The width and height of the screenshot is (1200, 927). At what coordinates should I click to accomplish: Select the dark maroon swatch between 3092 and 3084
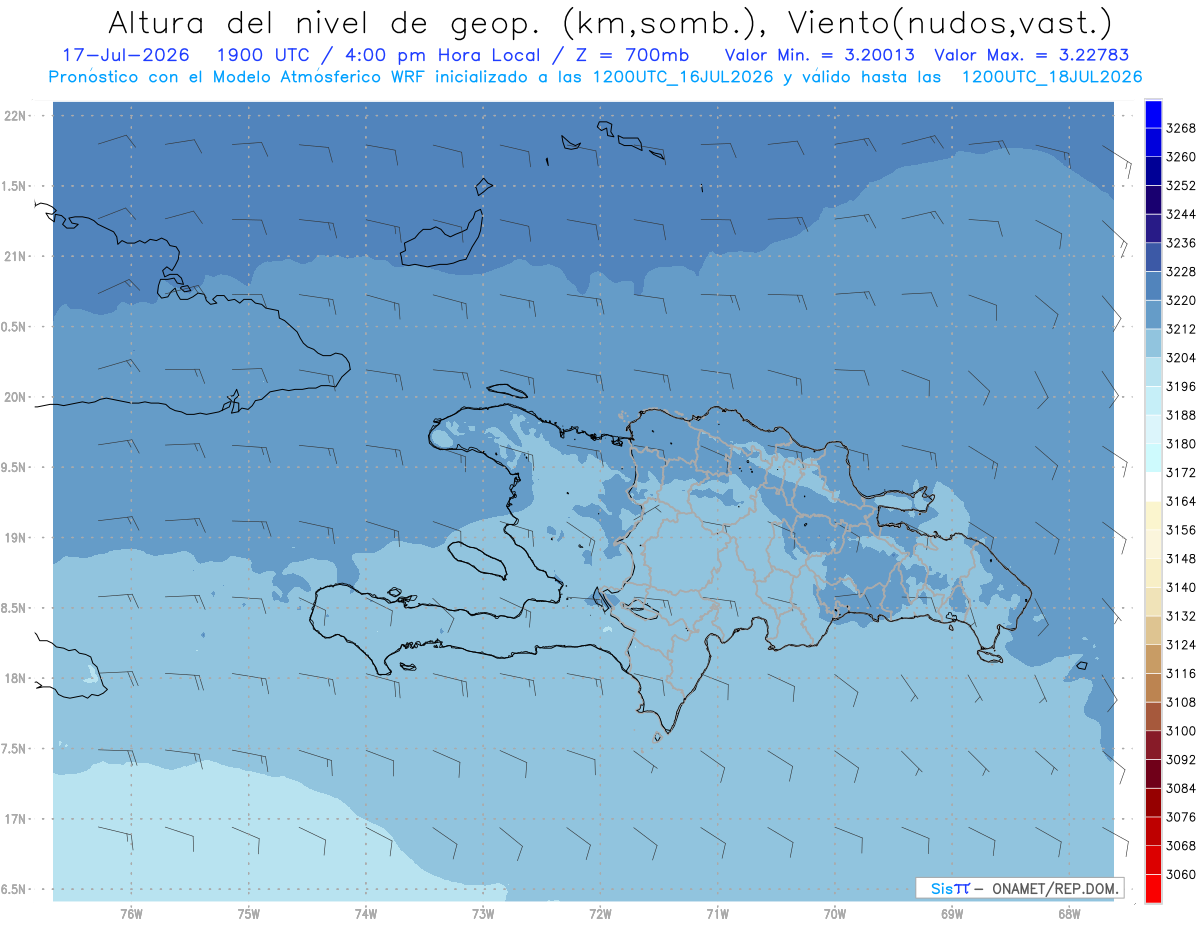point(1153,774)
